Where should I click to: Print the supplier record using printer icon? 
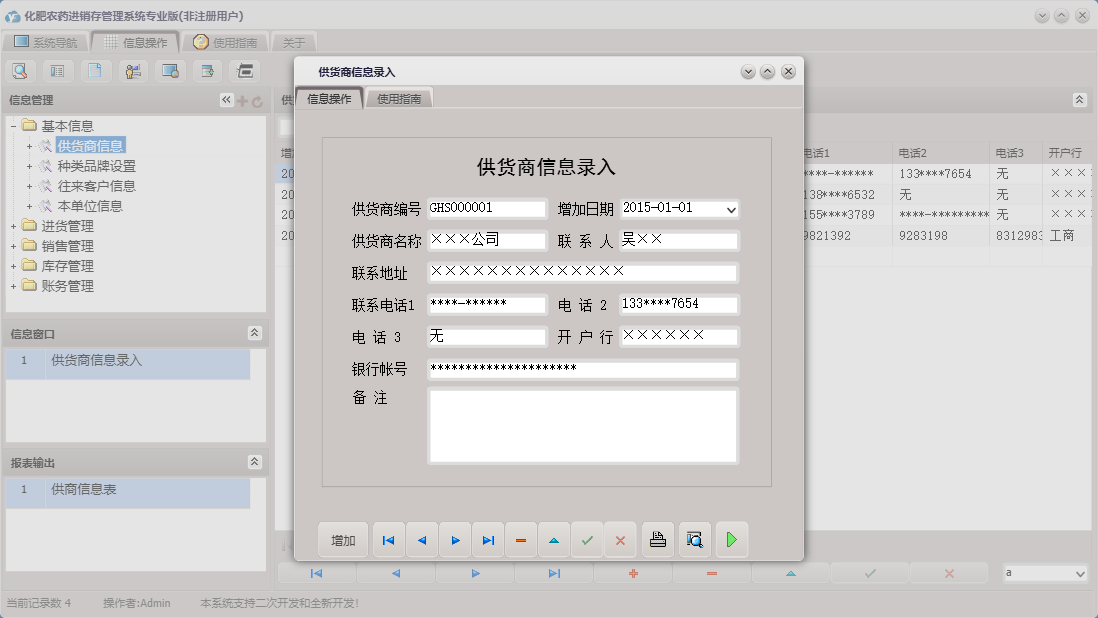pyautogui.click(x=659, y=540)
